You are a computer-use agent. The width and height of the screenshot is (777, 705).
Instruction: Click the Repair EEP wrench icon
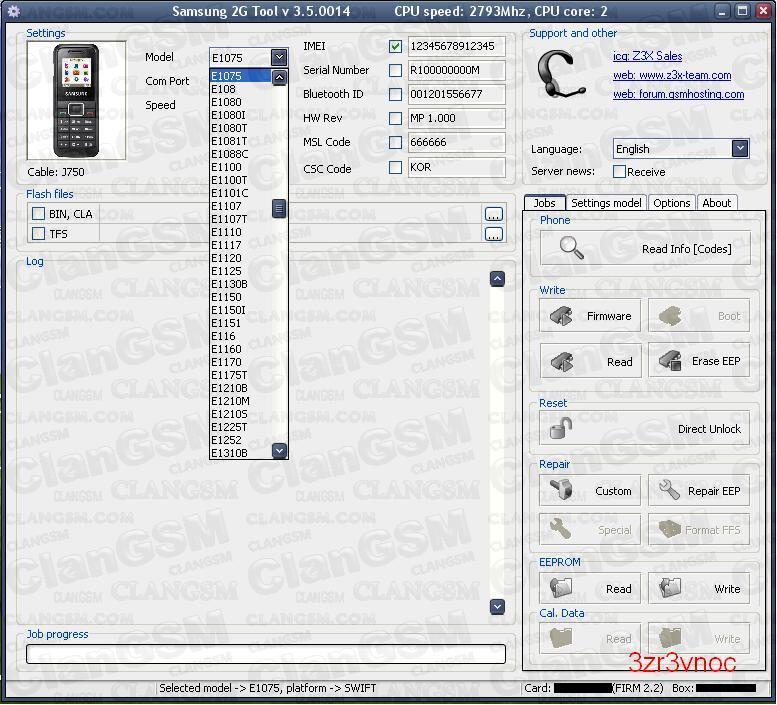[669, 490]
